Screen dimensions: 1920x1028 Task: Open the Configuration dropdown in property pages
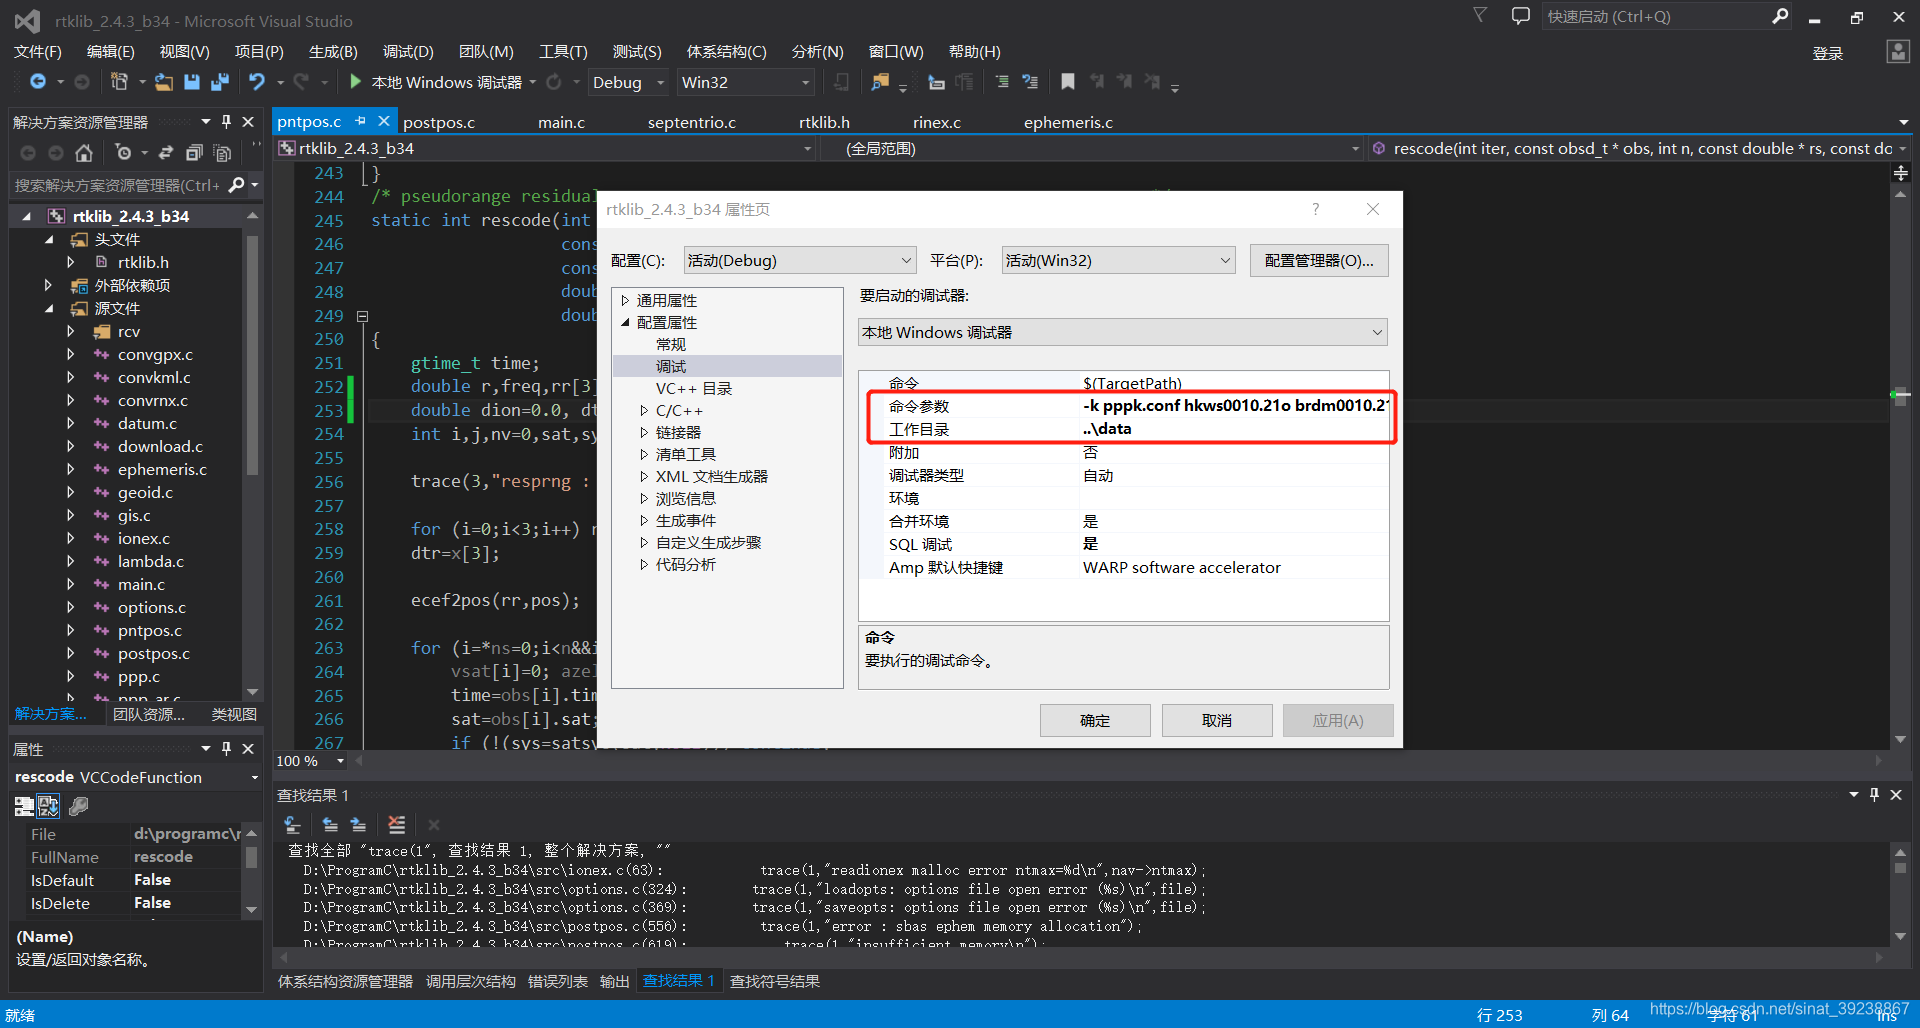[x=800, y=261]
